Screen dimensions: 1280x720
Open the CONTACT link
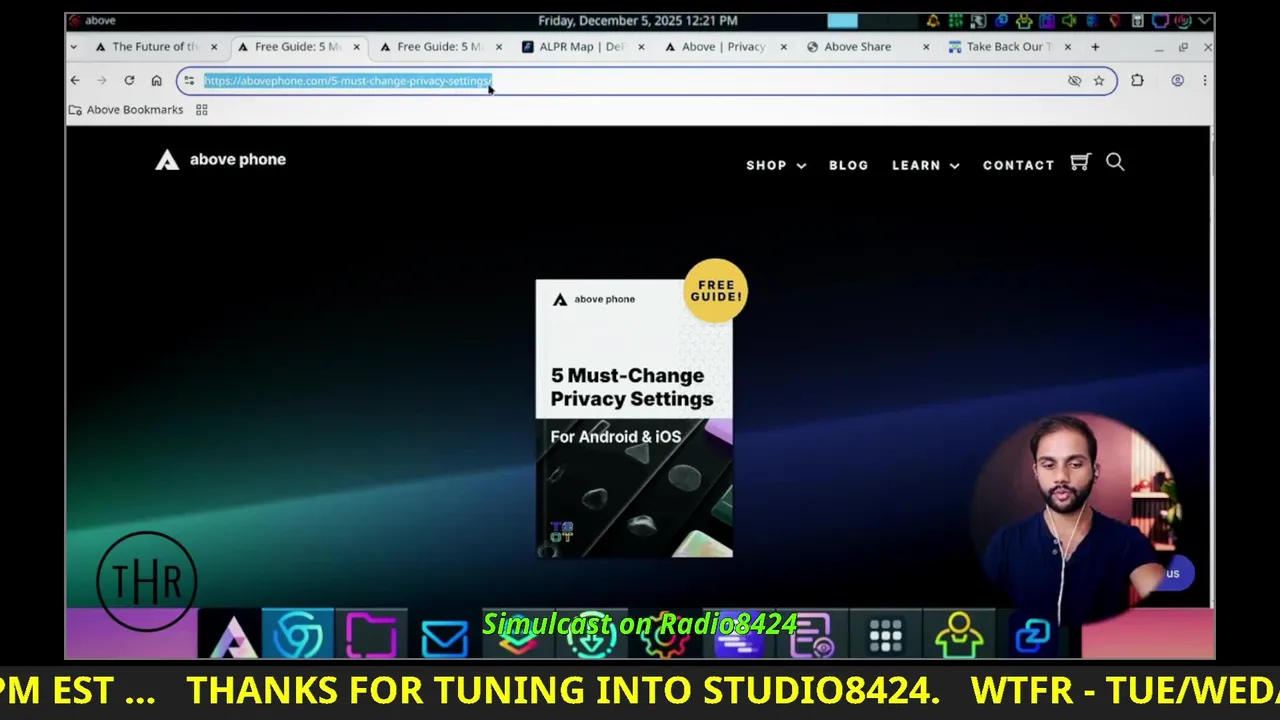click(x=1018, y=165)
